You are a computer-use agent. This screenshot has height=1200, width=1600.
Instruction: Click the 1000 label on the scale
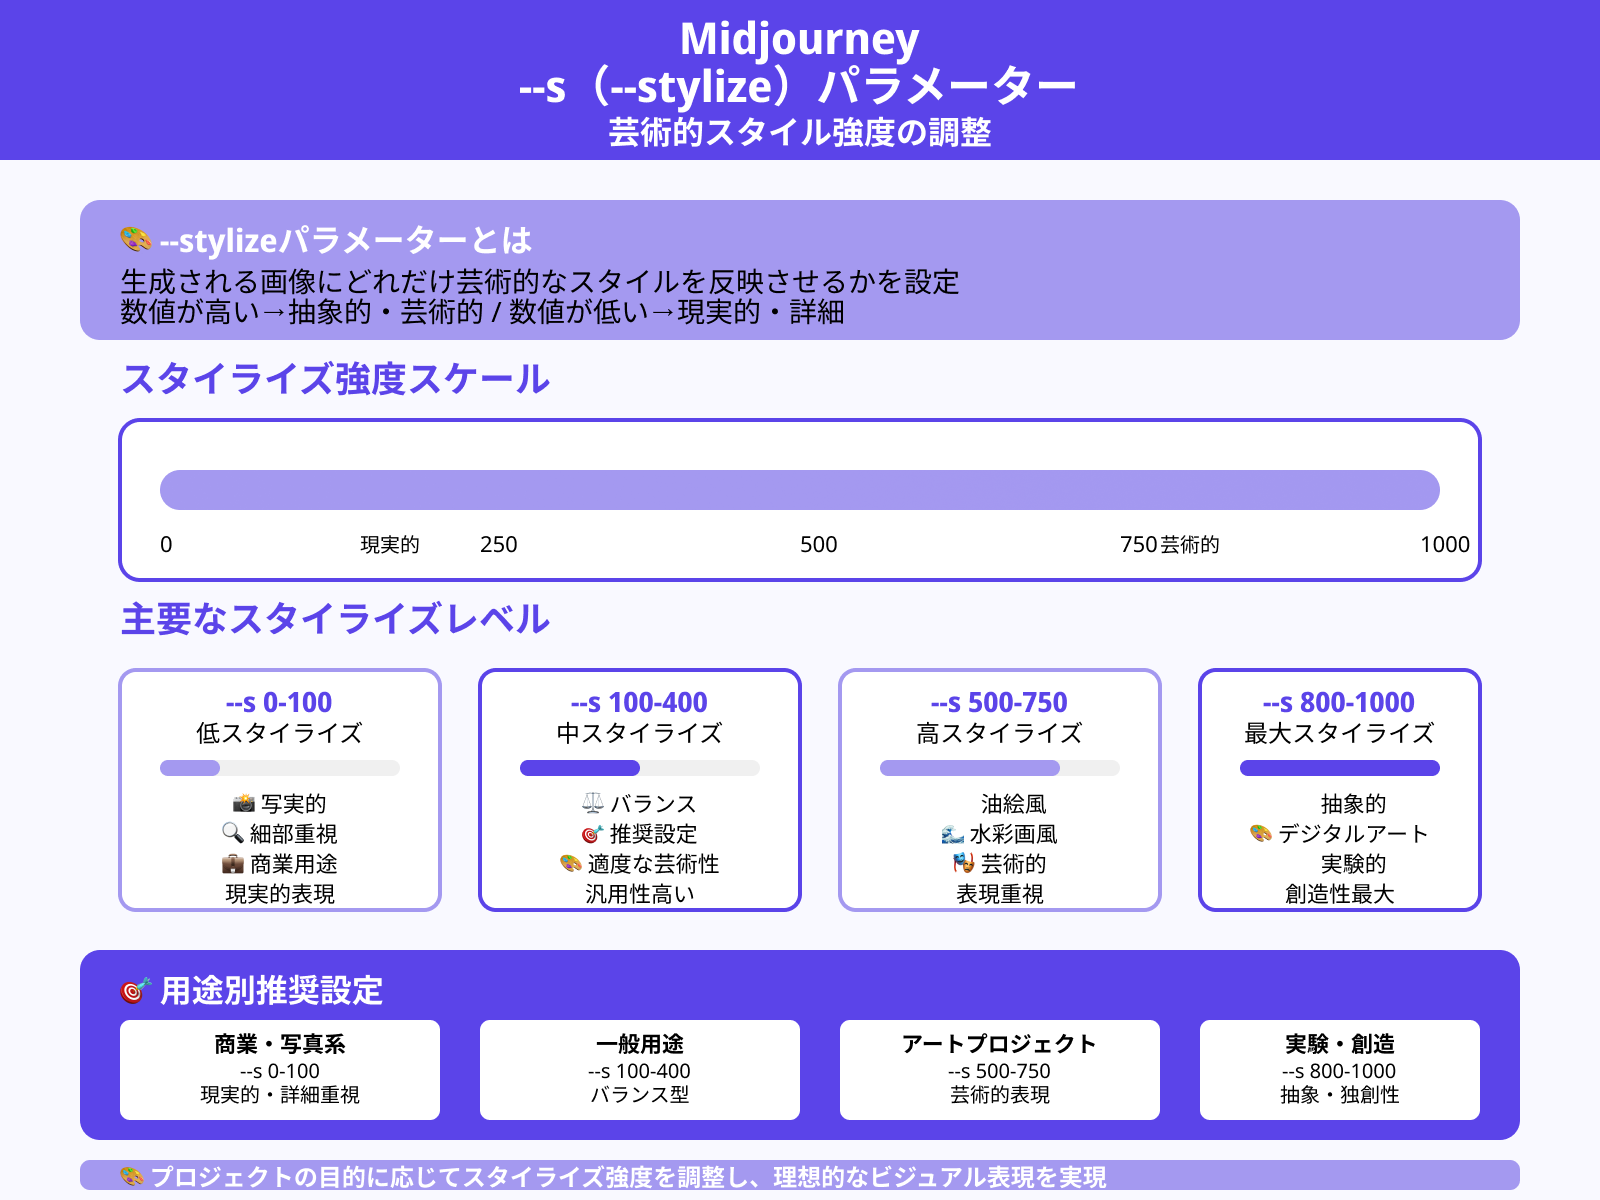pos(1445,545)
